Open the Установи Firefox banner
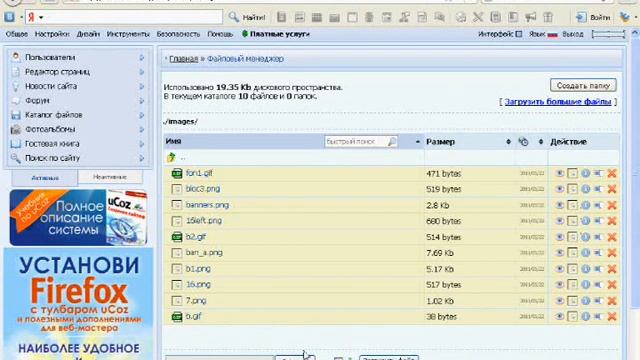The width and height of the screenshot is (640, 360). click(x=78, y=304)
